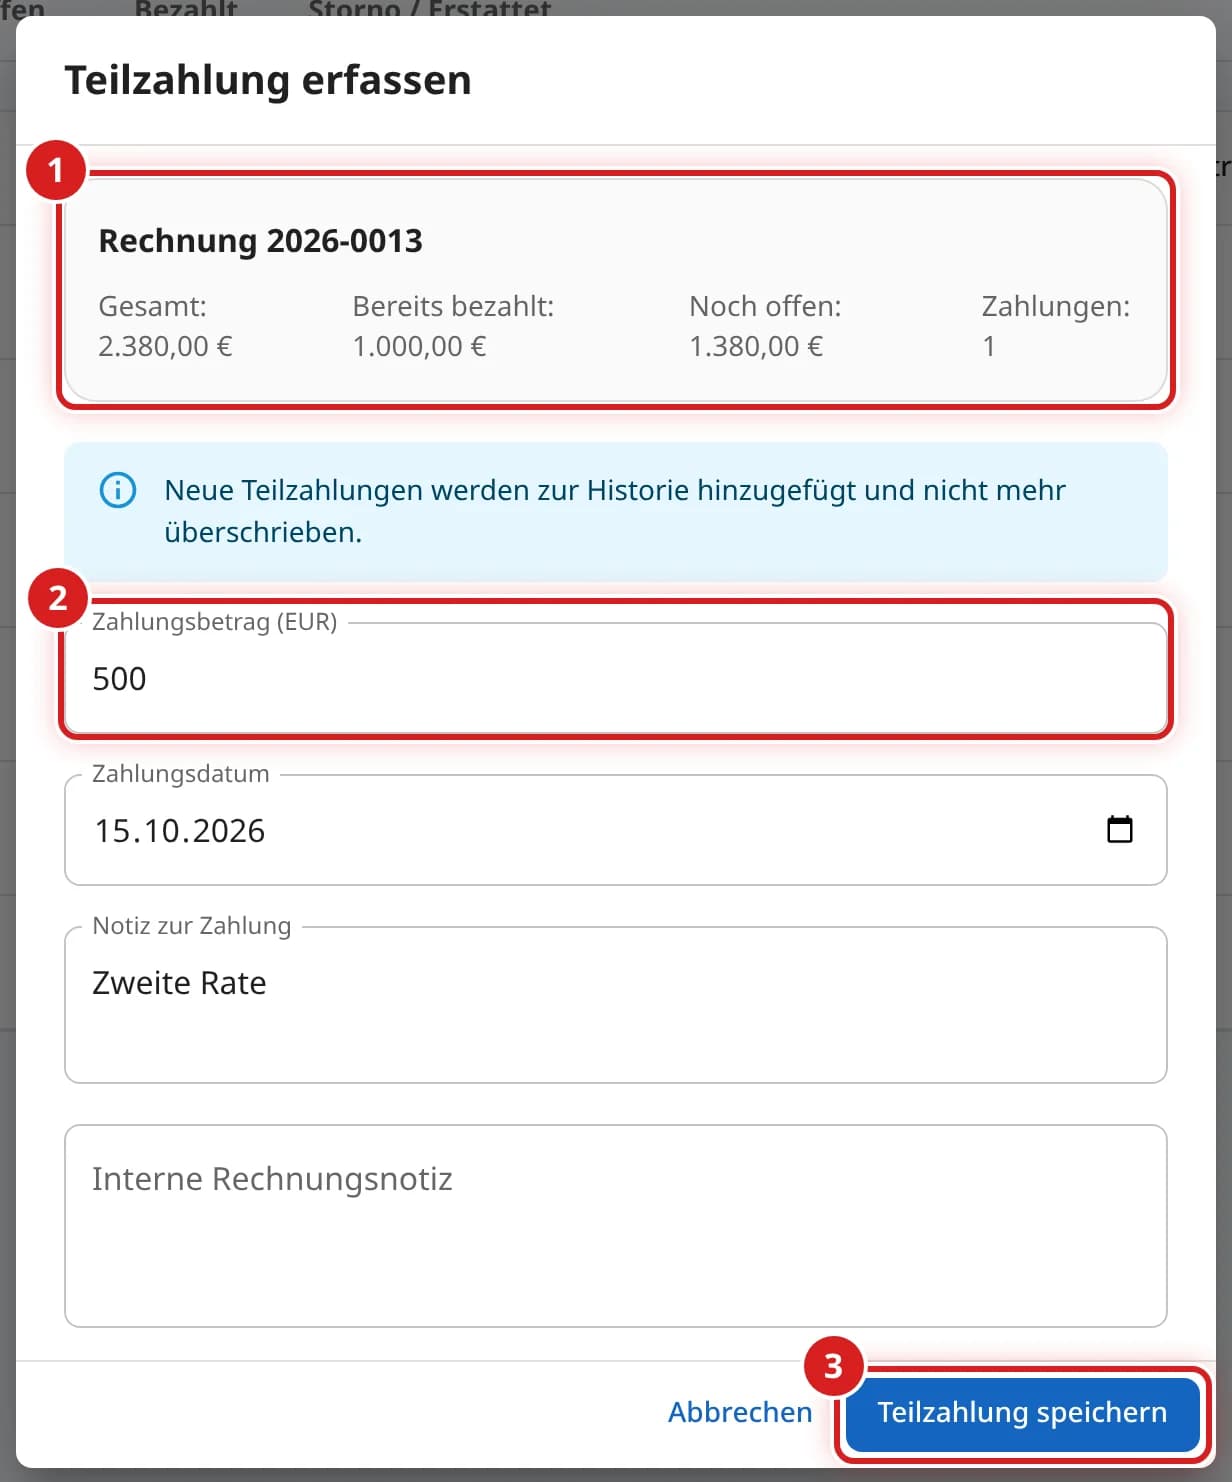
Task: Click the Noch offen amount 1.380,00 €
Action: coord(756,346)
